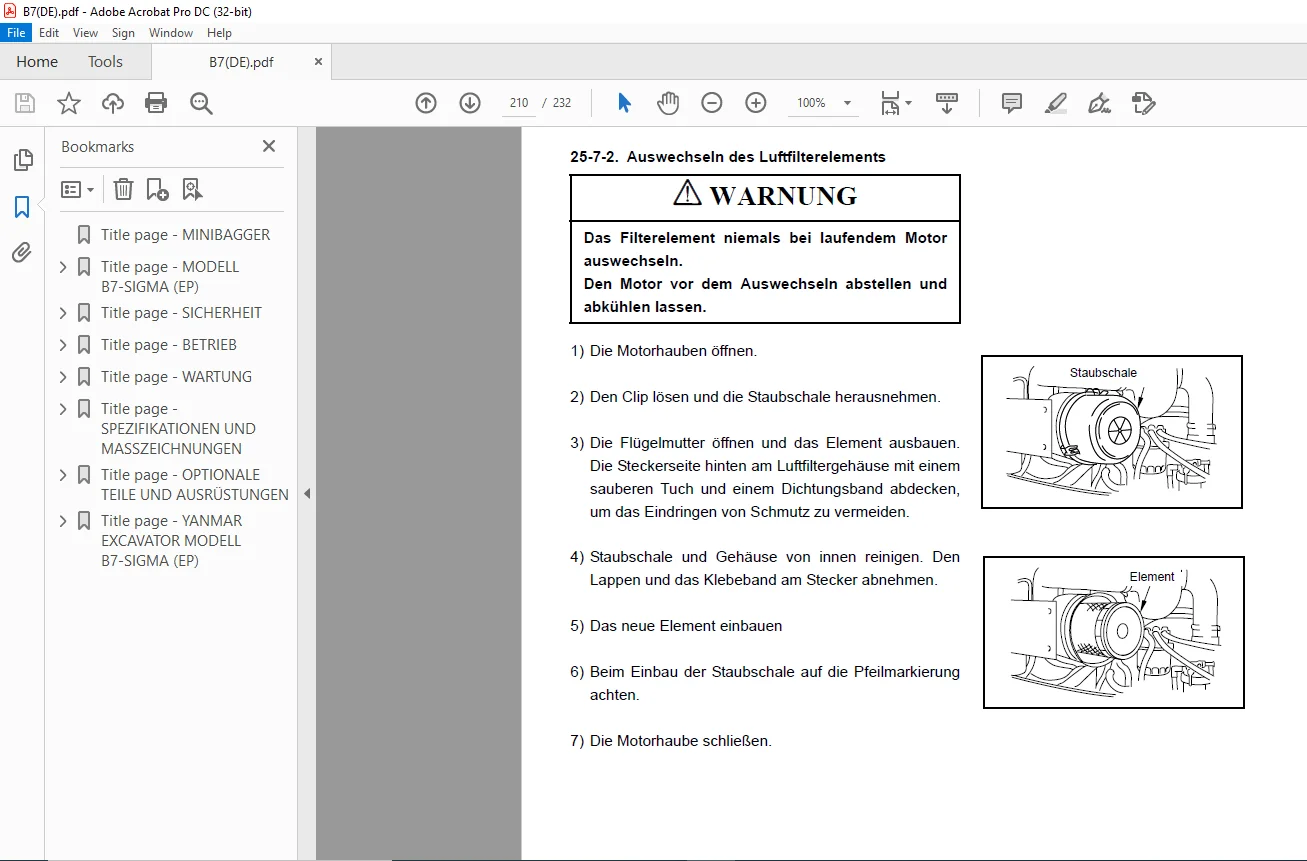Screen dimensions: 1307x861
Task: Add a comment with the sticky note icon
Action: [1012, 103]
